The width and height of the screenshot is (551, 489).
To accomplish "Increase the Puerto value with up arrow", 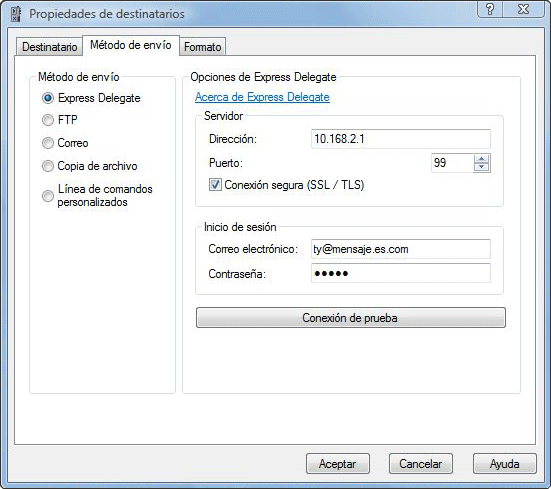I will (481, 159).
